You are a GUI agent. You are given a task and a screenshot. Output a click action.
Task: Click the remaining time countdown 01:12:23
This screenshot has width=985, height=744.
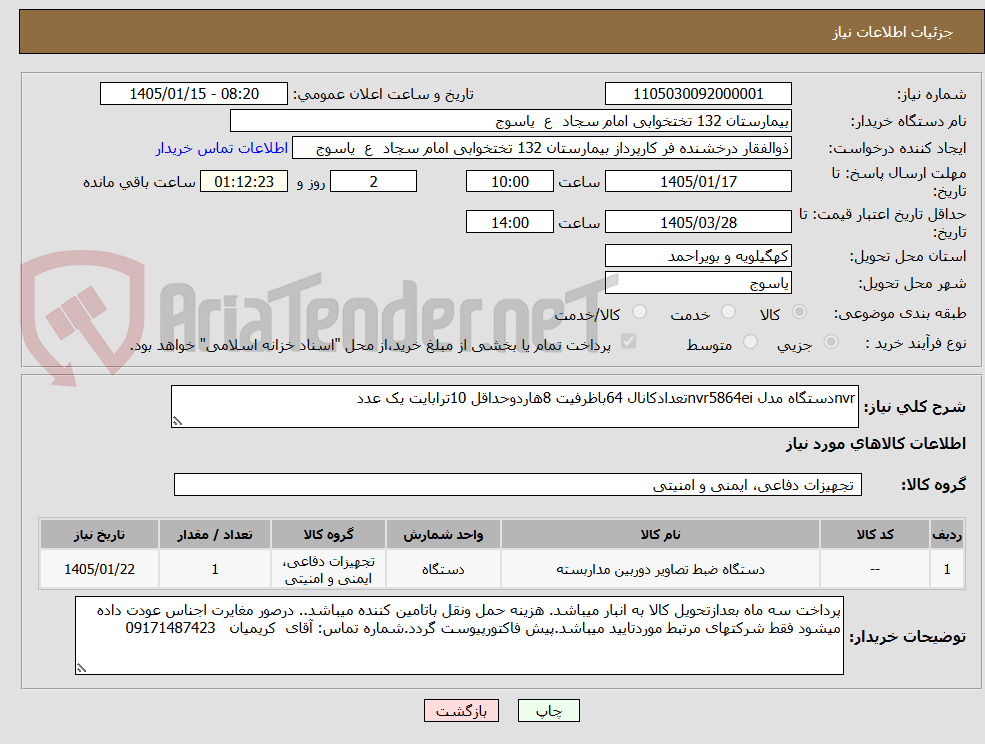244,182
